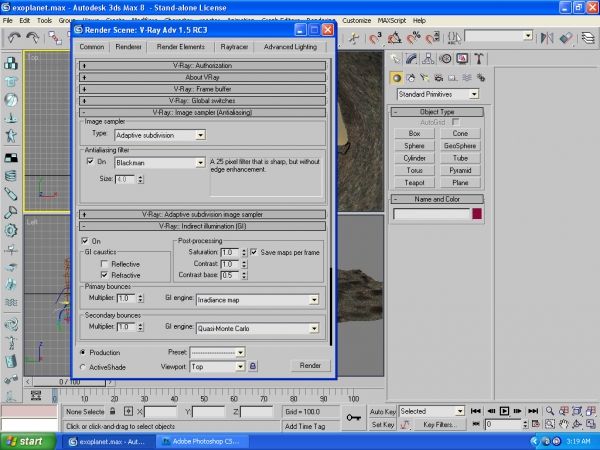
Task: Expand V-Ray Frame buffer rollout
Action: click(202, 89)
